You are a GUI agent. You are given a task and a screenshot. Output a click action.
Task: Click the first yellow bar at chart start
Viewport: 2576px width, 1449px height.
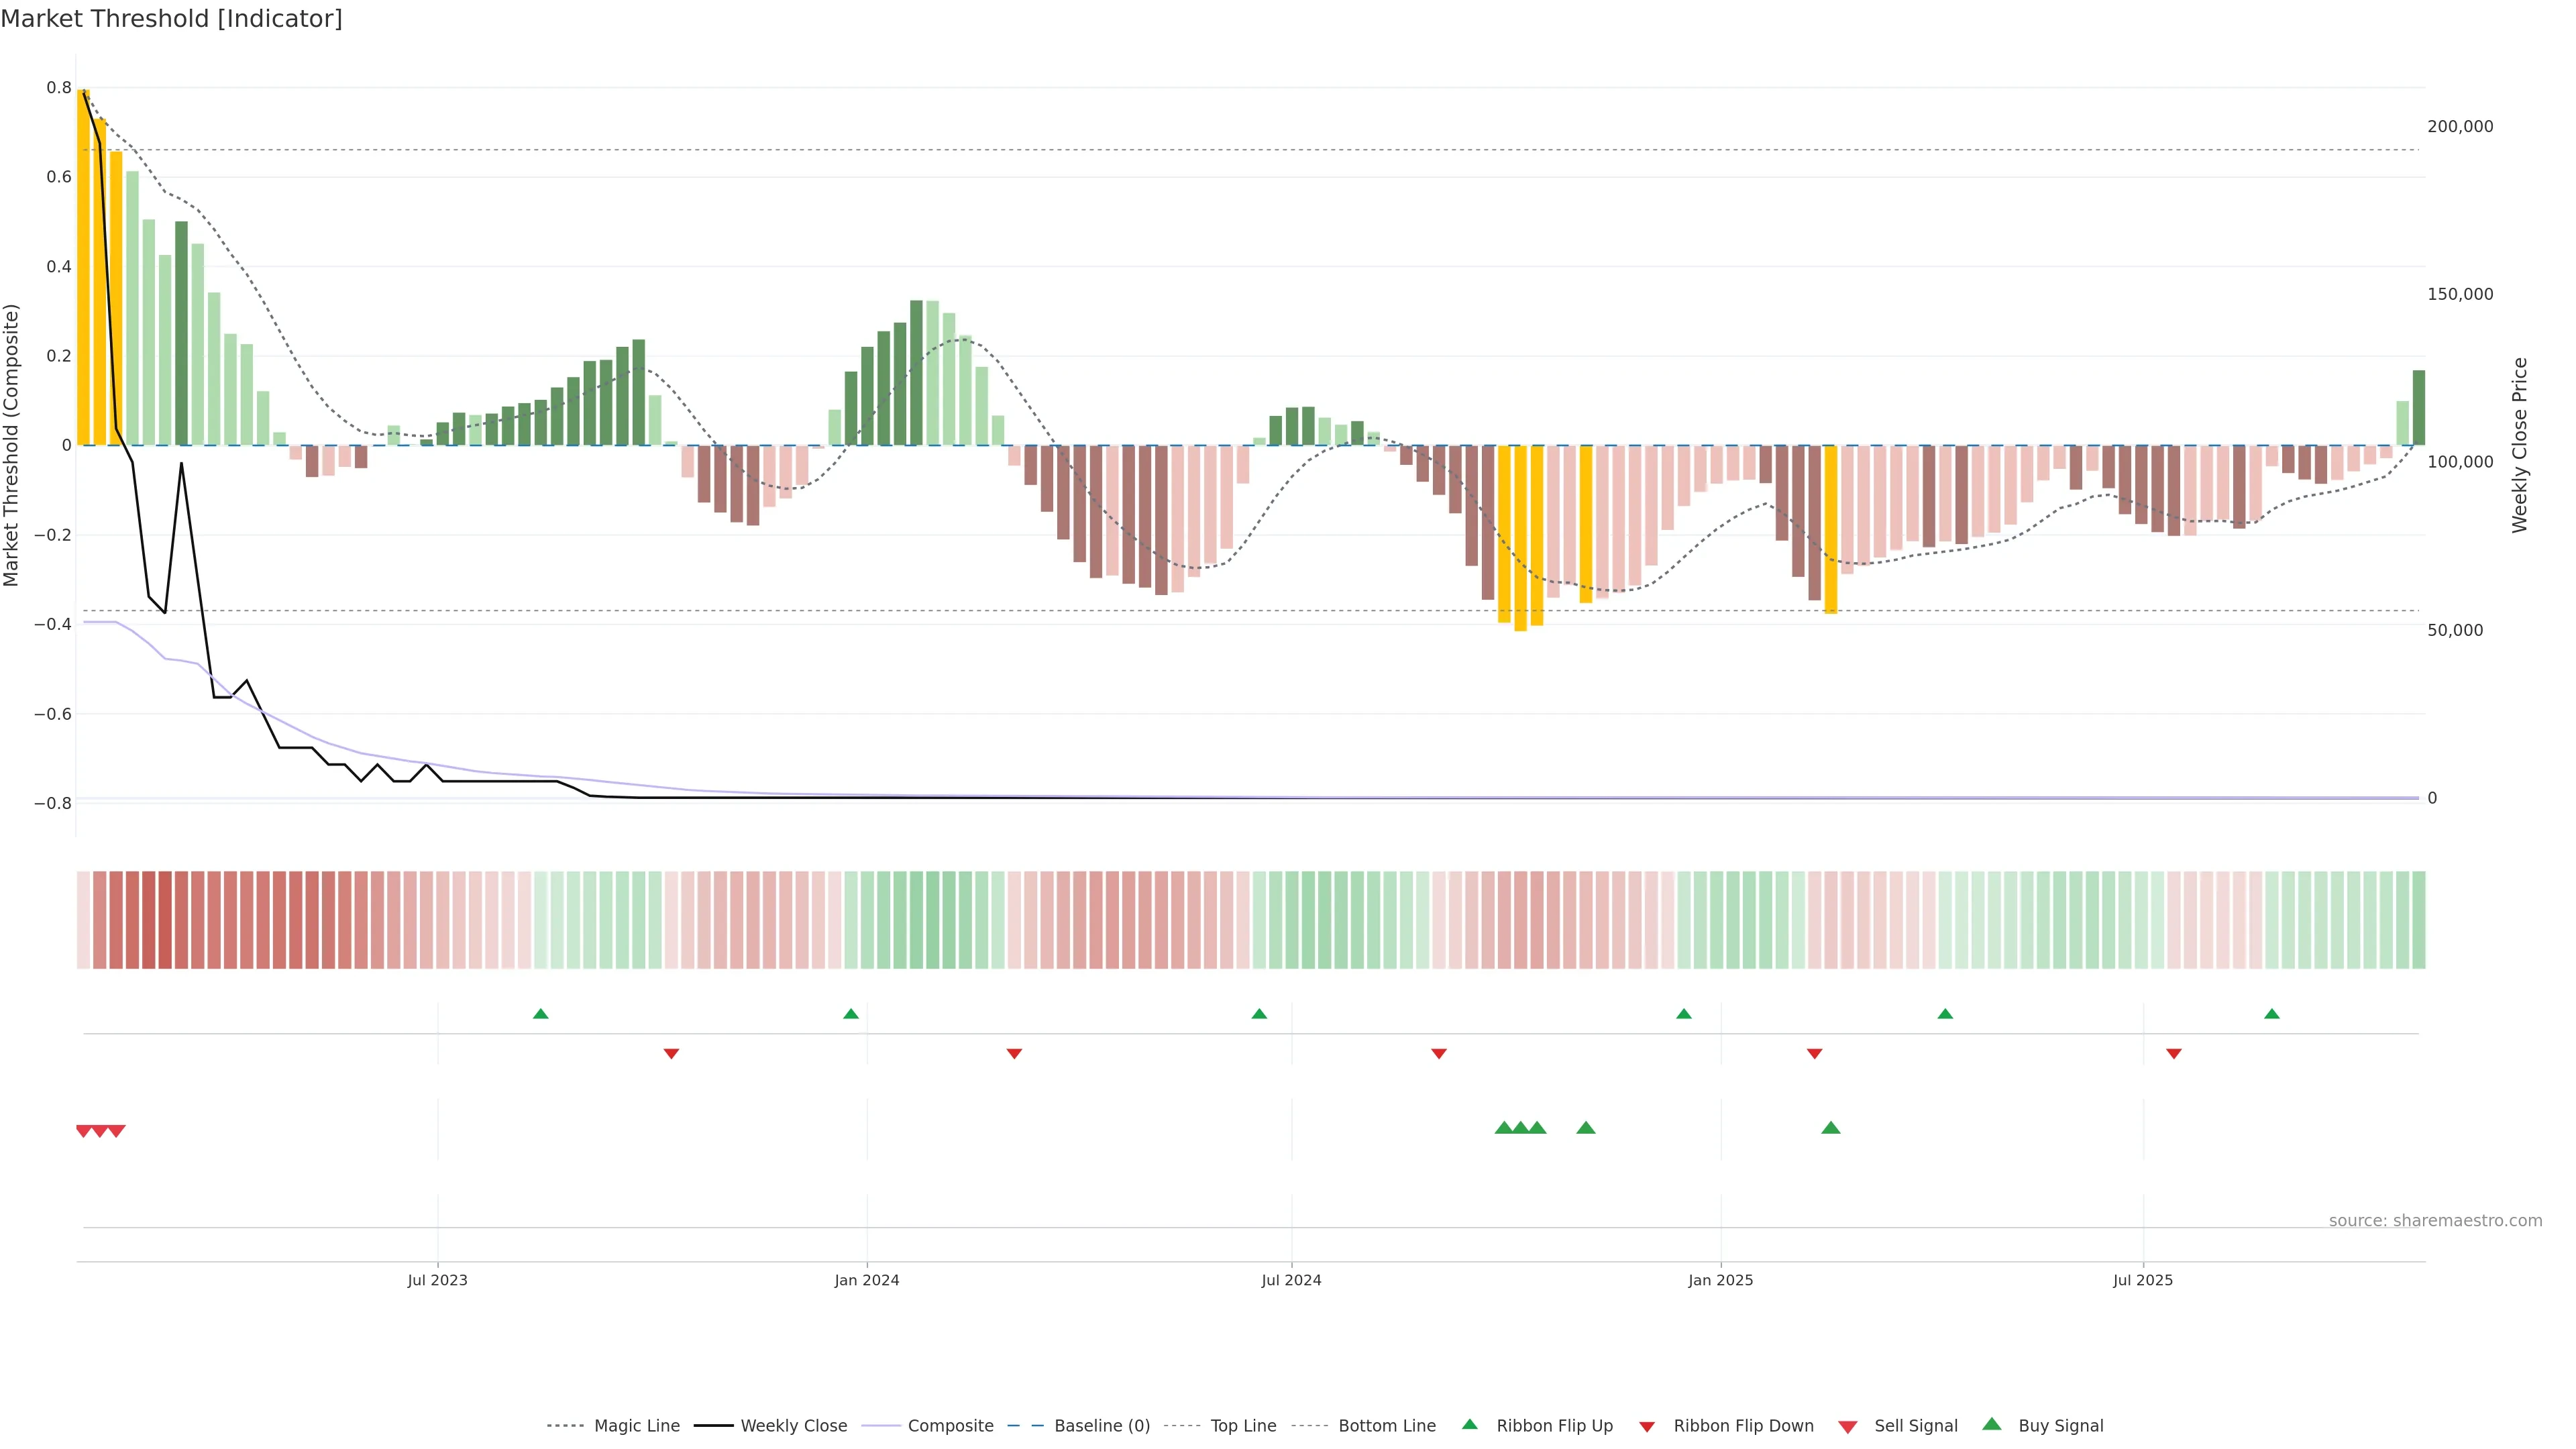(83, 267)
